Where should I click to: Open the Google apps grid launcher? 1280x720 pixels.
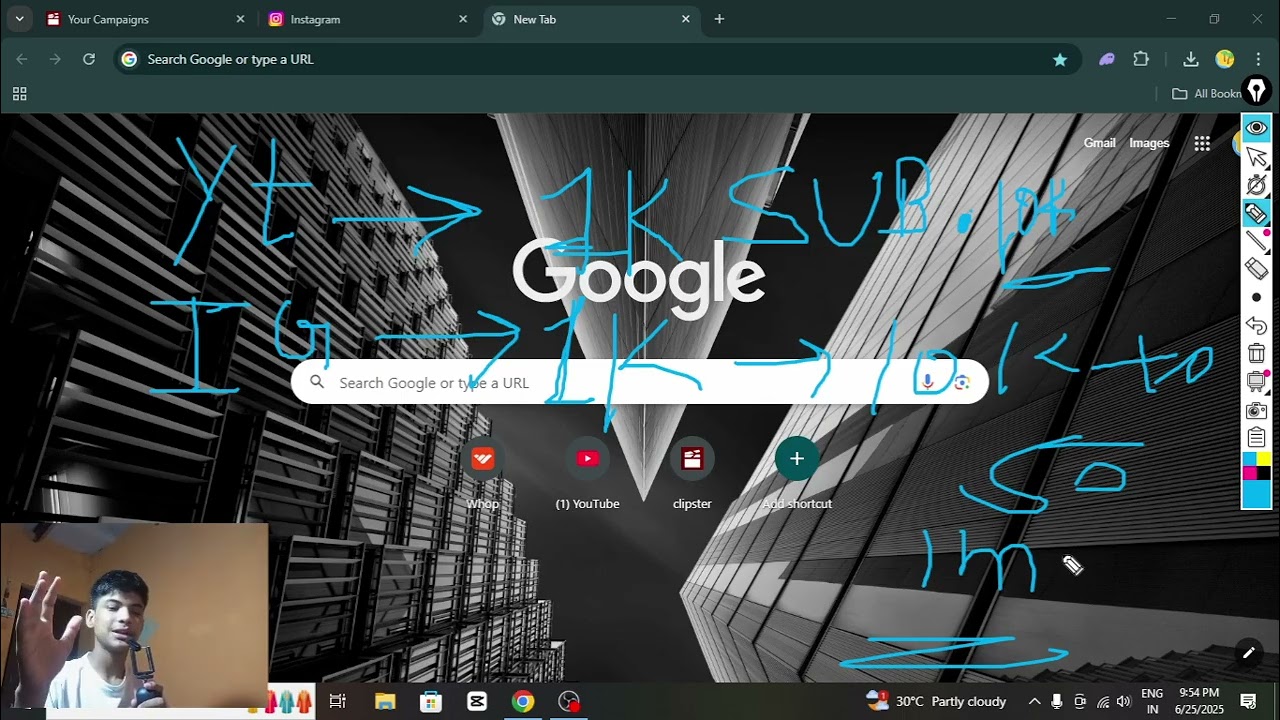coord(1202,143)
